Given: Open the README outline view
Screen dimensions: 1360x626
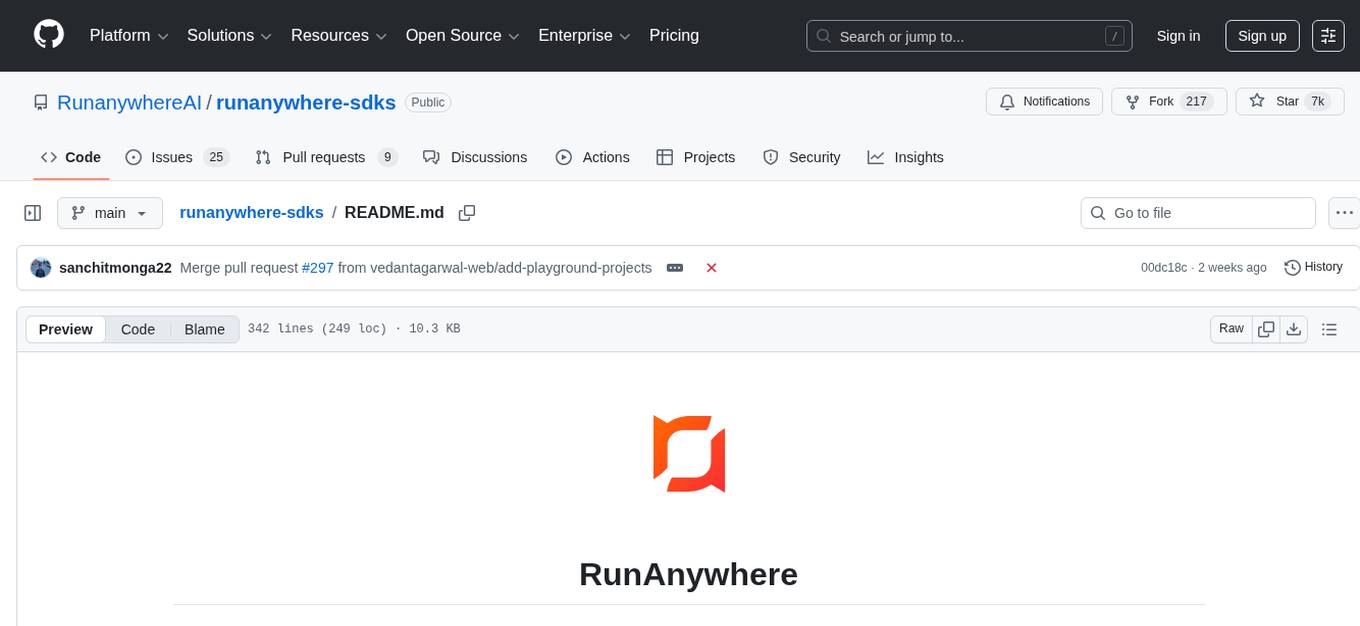Looking at the screenshot, I should [x=1329, y=328].
